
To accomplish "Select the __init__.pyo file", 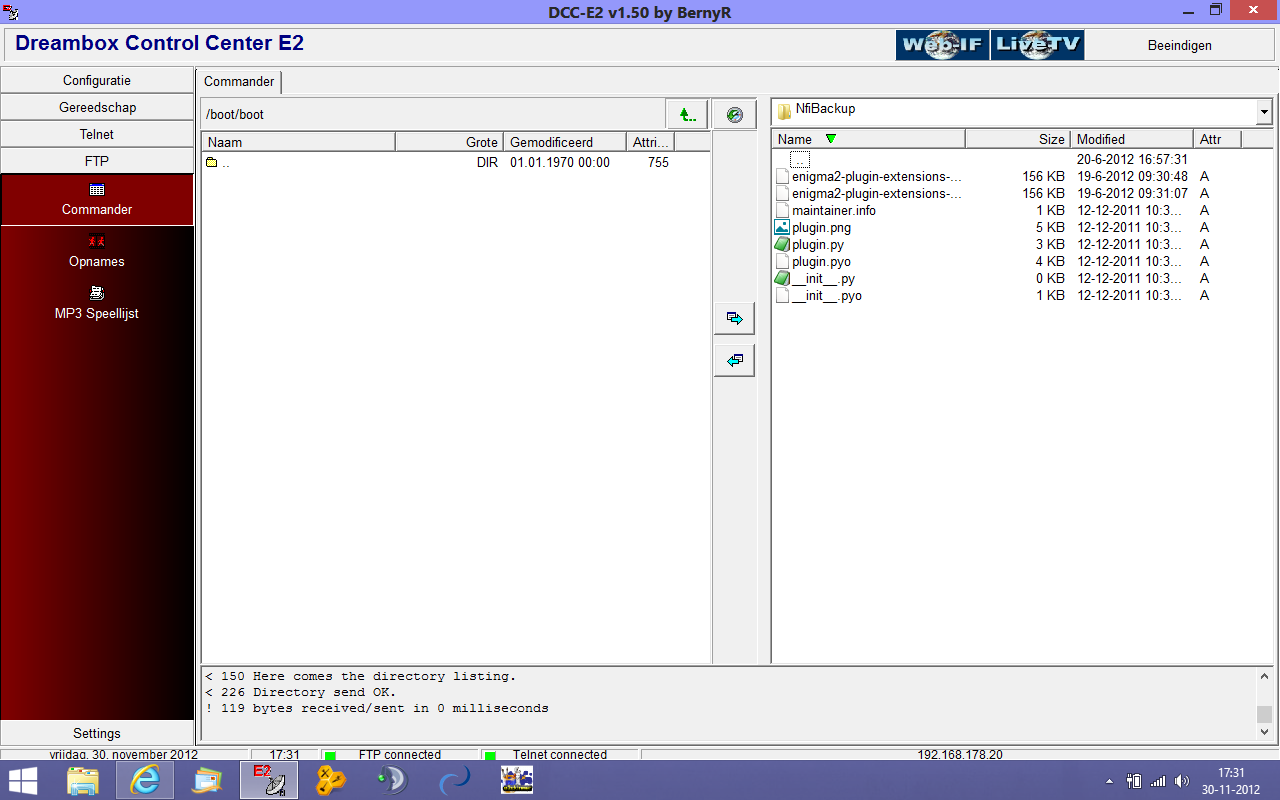I will click(827, 295).
